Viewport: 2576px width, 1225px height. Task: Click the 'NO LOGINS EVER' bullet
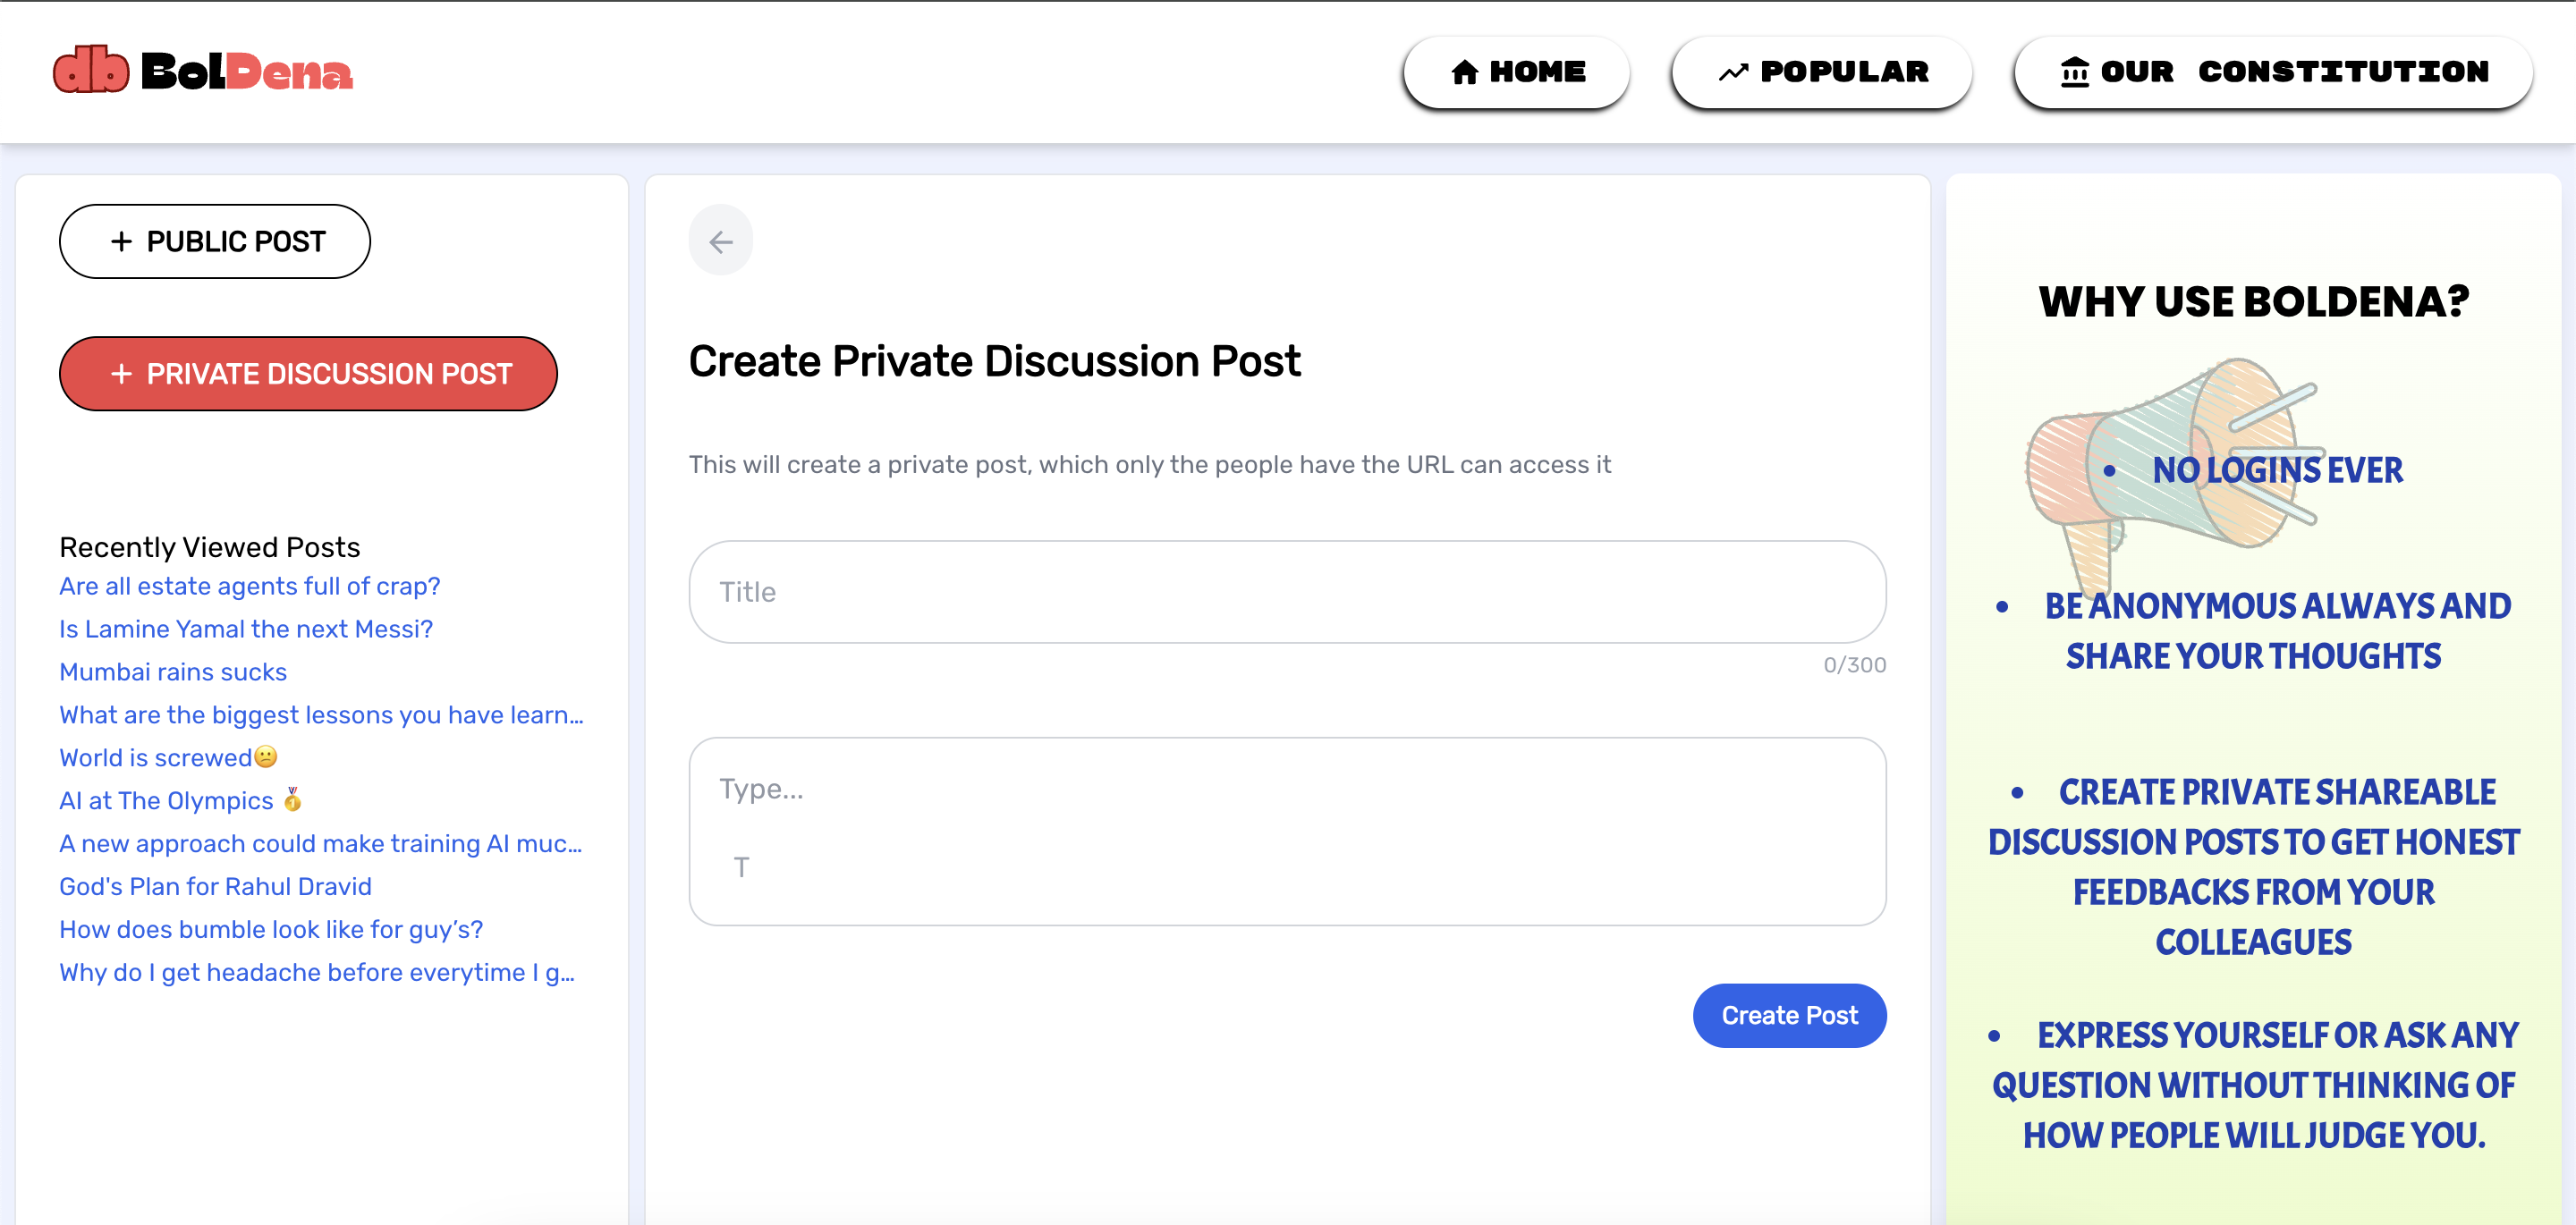click(x=2277, y=470)
